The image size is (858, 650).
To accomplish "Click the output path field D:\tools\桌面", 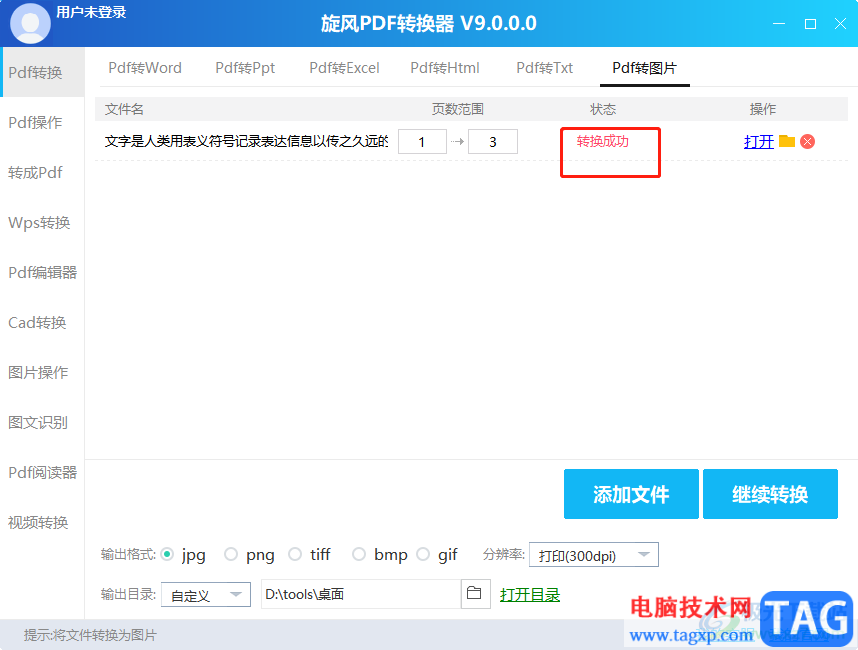I will (361, 594).
